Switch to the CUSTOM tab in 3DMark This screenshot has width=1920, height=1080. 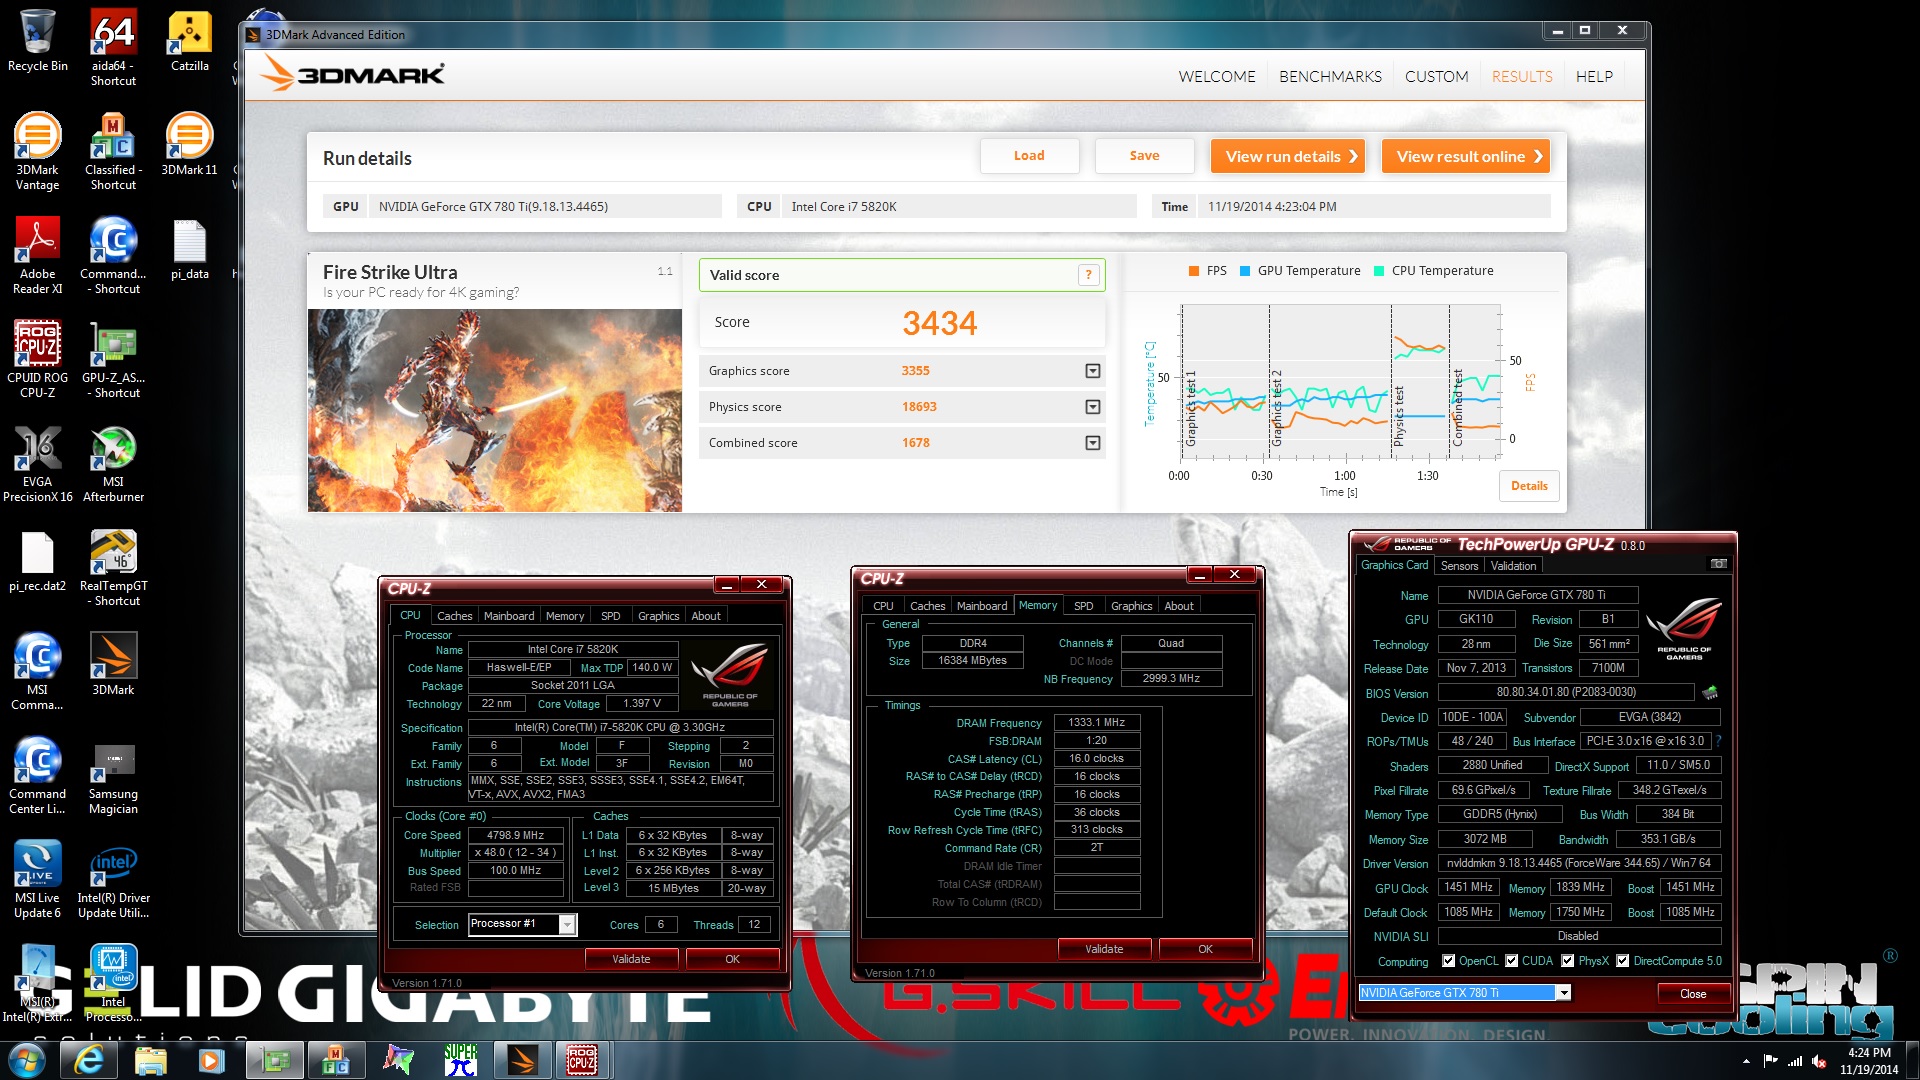pyautogui.click(x=1436, y=76)
